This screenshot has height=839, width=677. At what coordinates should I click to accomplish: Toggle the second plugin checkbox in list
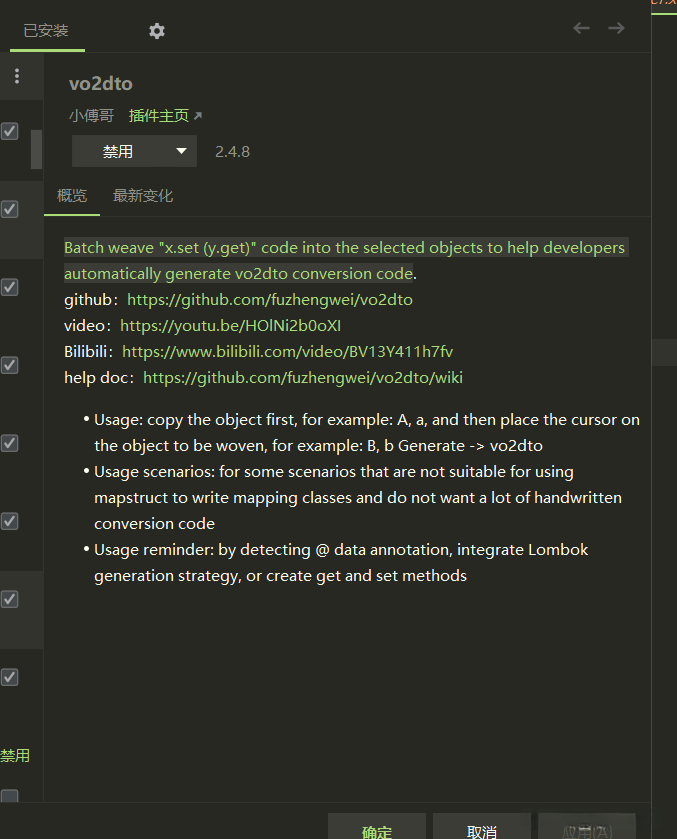(9, 209)
